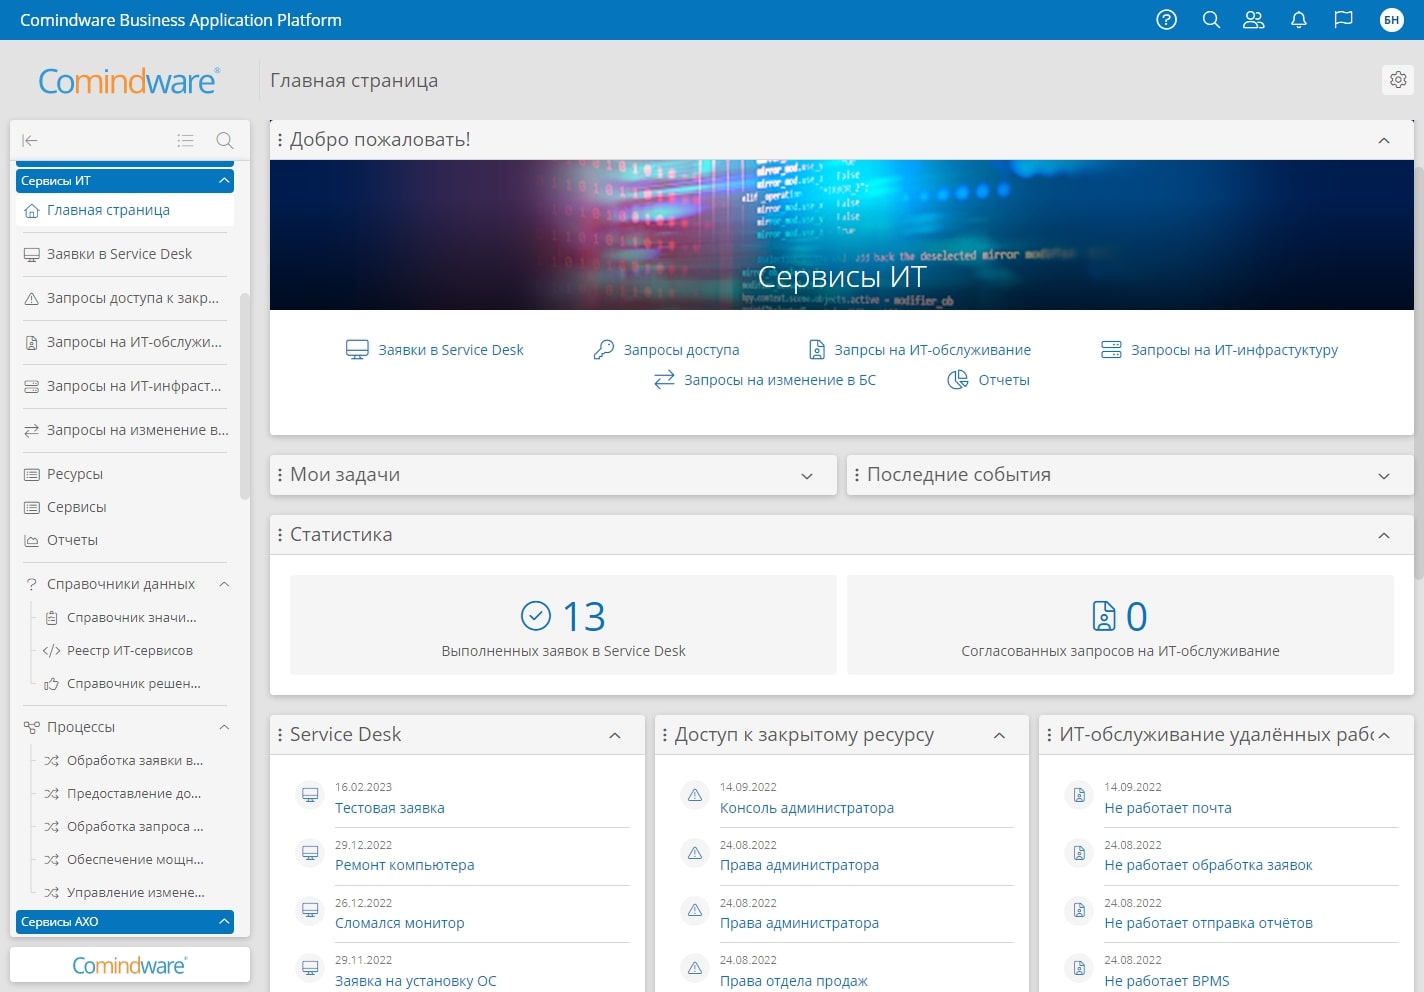Click the main page vertical scrollbar
The width and height of the screenshot is (1424, 992).
(1419, 372)
